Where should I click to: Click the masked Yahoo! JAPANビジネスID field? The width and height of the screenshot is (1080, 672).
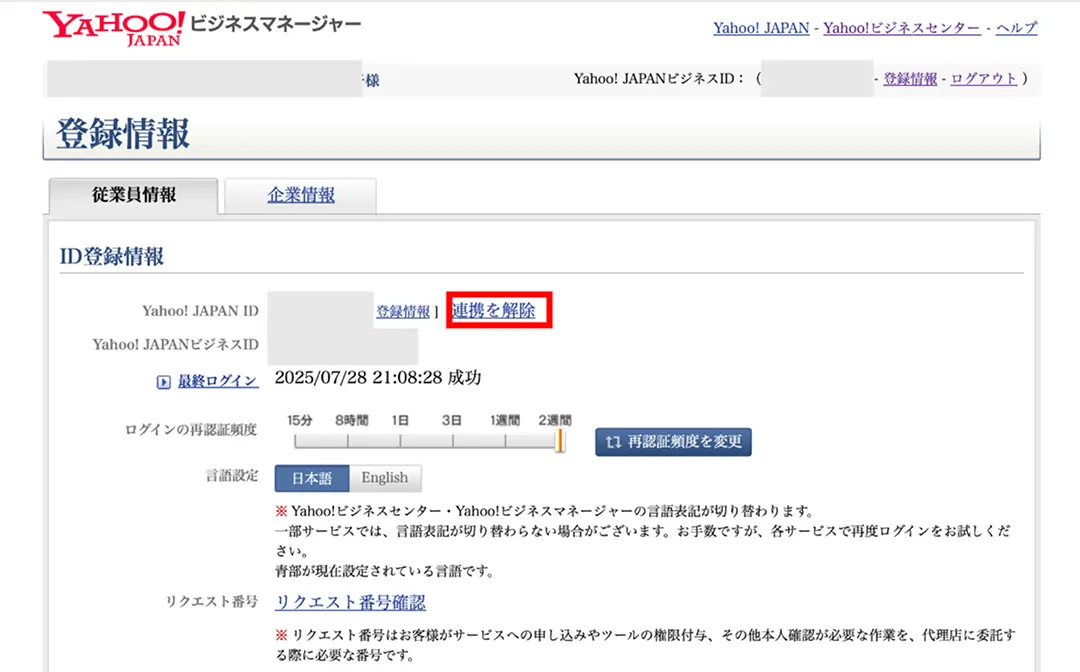343,343
